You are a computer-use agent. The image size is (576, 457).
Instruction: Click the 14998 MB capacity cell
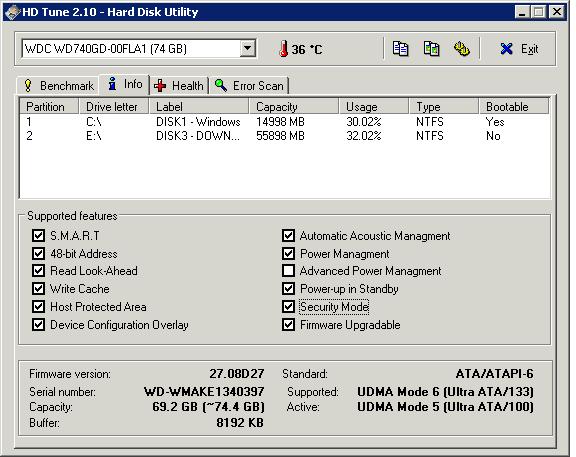(x=280, y=122)
